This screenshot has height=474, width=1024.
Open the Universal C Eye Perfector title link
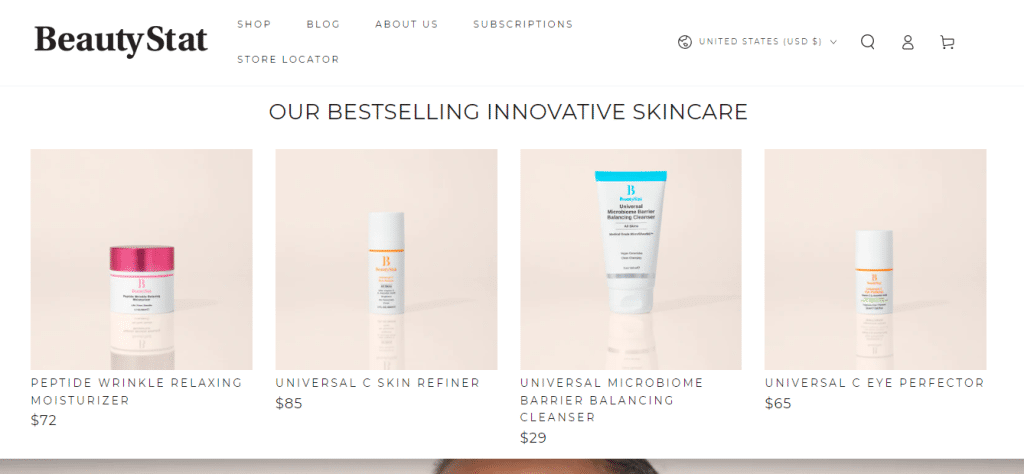click(874, 383)
